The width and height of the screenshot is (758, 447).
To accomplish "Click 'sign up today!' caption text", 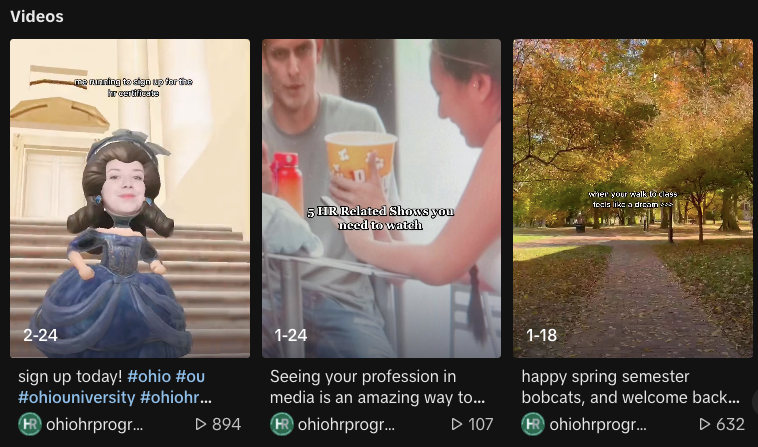I will pos(71,376).
